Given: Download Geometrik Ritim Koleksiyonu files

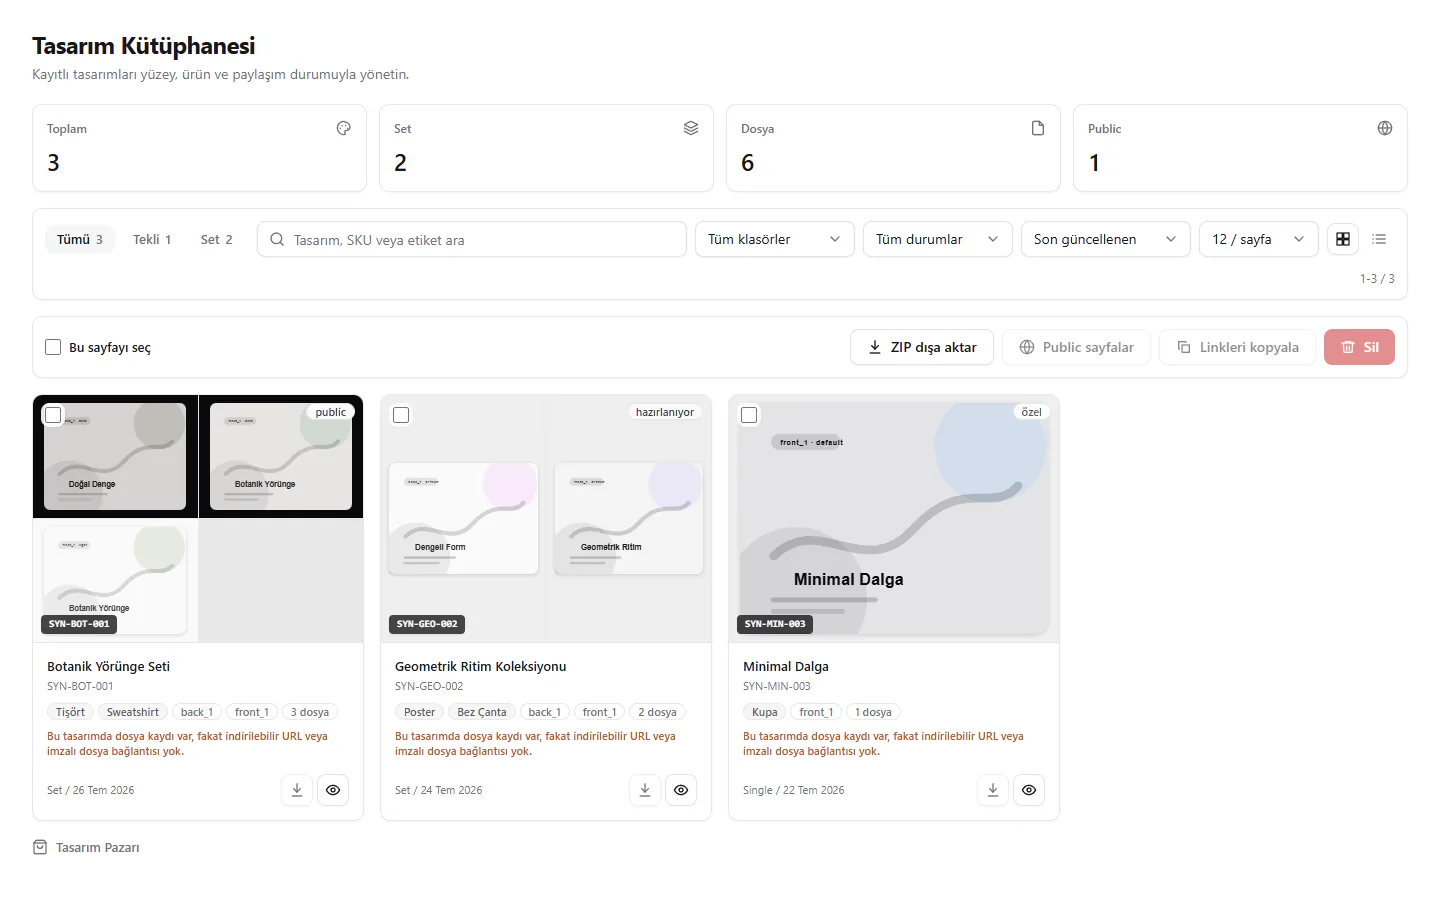Looking at the screenshot, I should (x=645, y=790).
